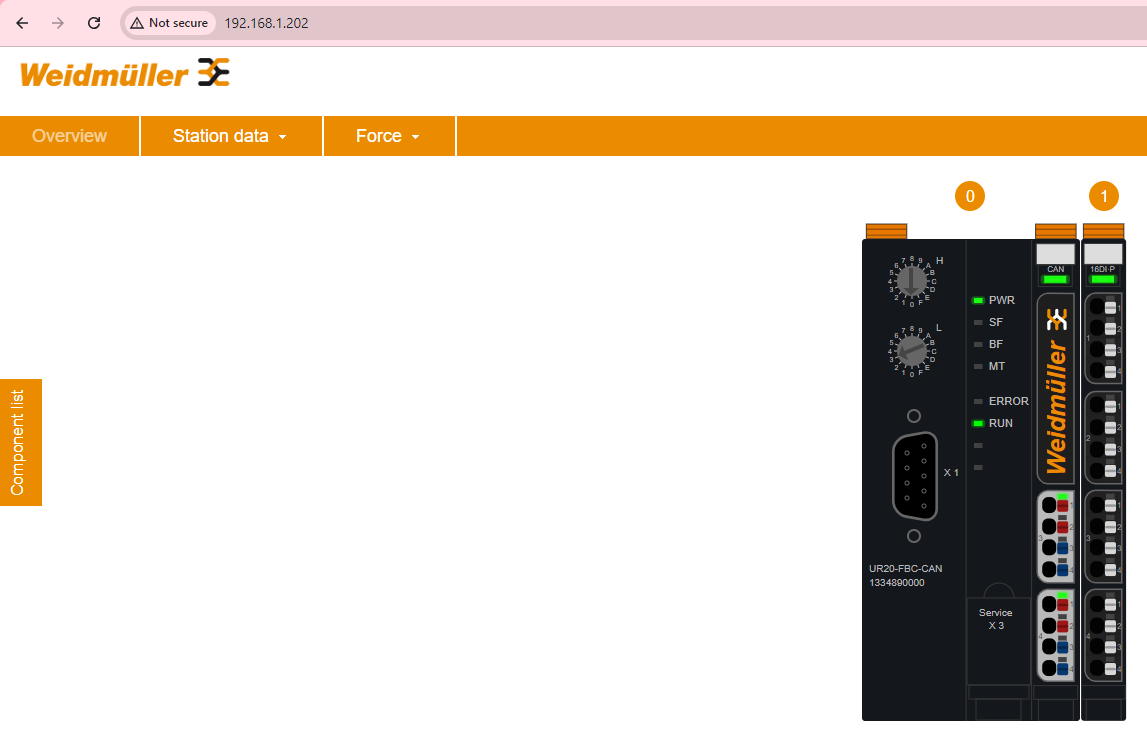Expand the Force dropdown menu
1147x731 pixels.
[x=388, y=136]
